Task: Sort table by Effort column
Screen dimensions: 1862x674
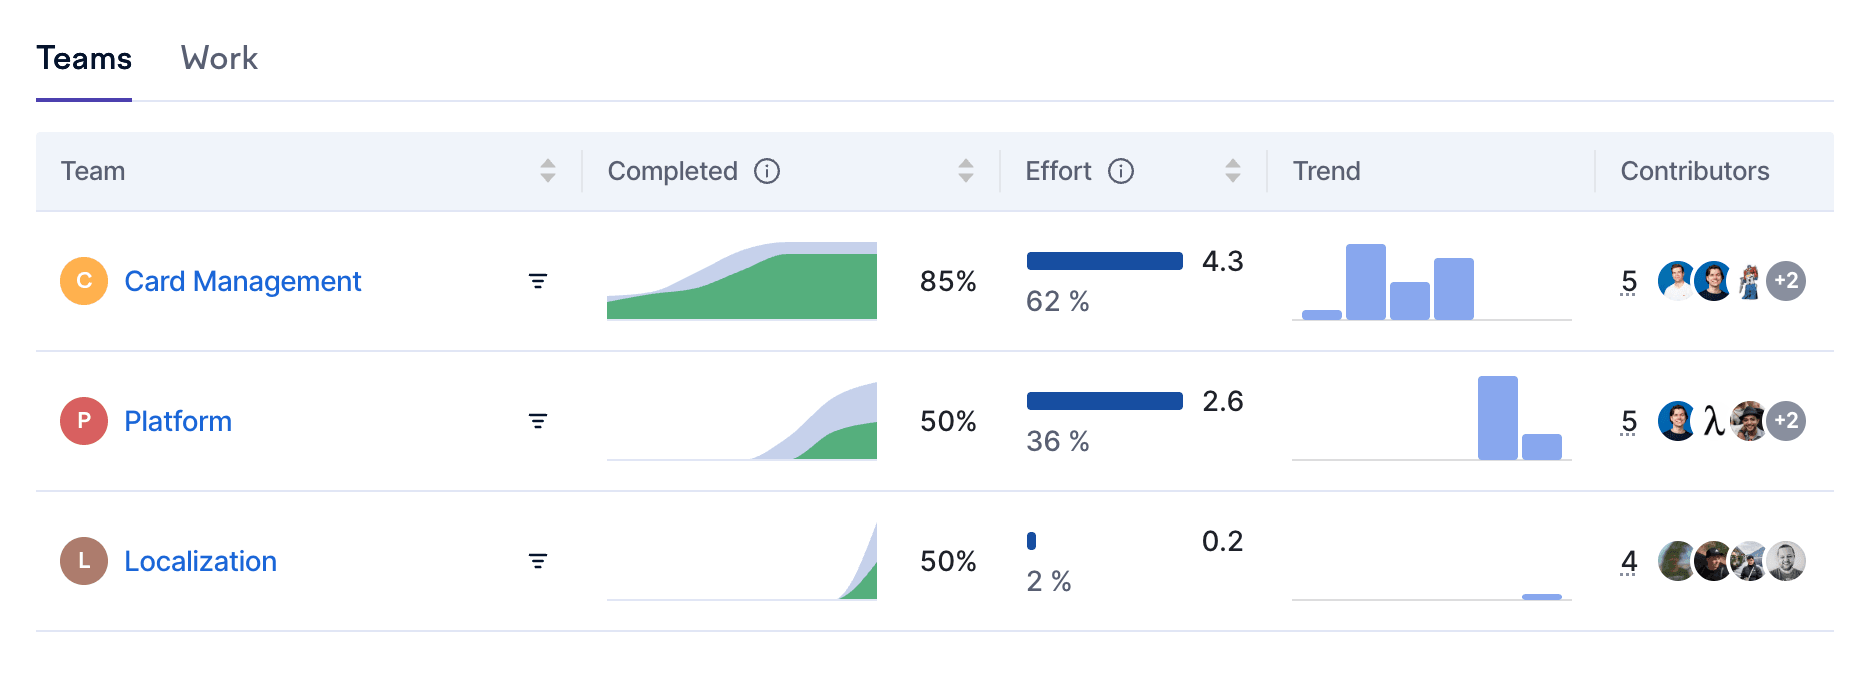Action: click(1233, 171)
